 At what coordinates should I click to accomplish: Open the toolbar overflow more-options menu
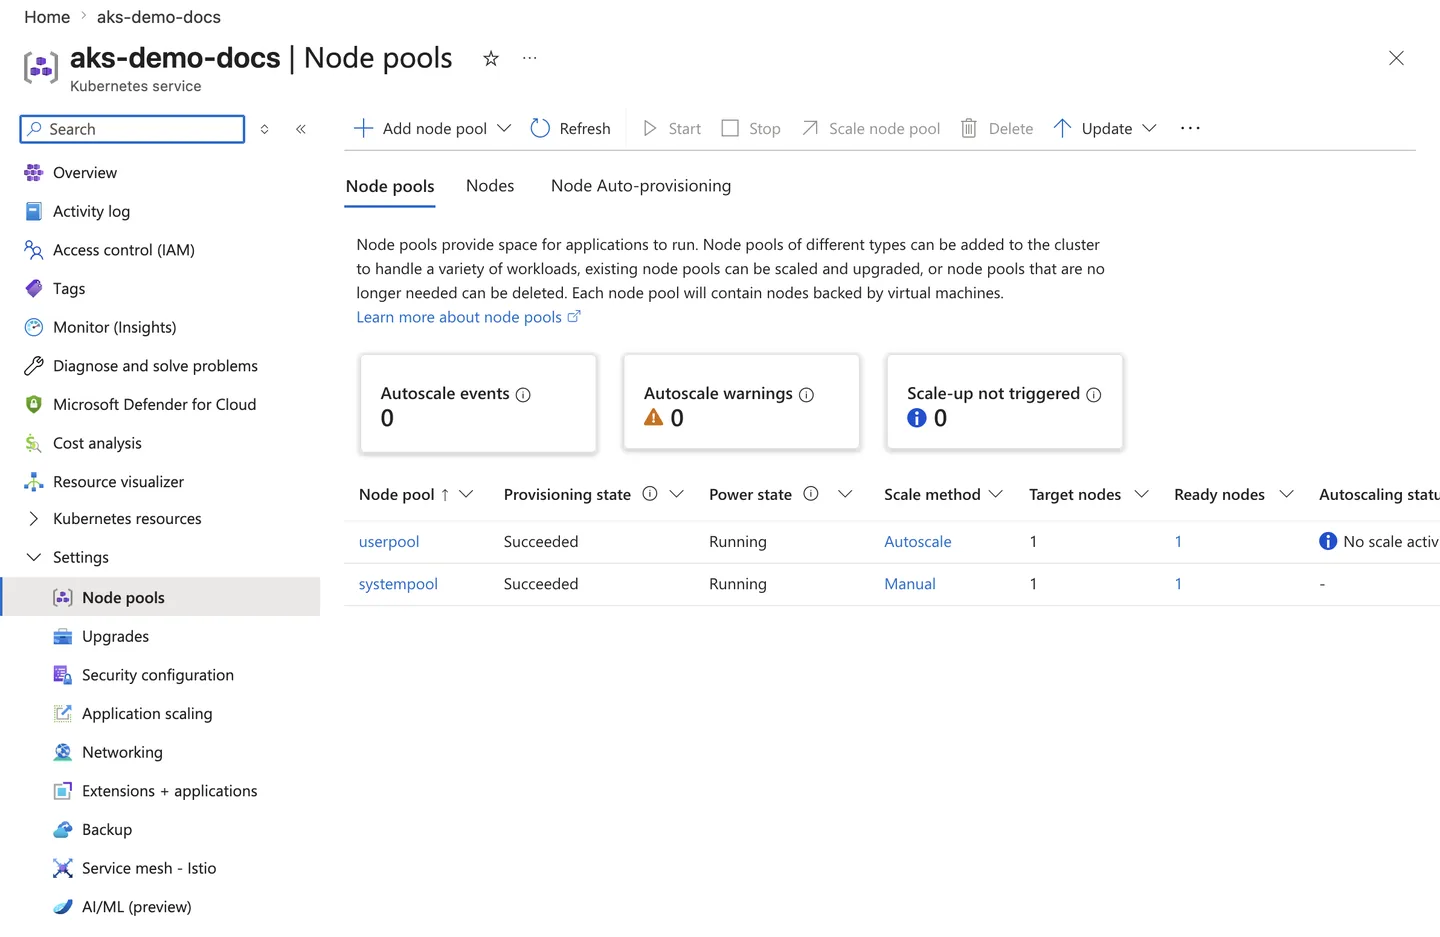1190,128
